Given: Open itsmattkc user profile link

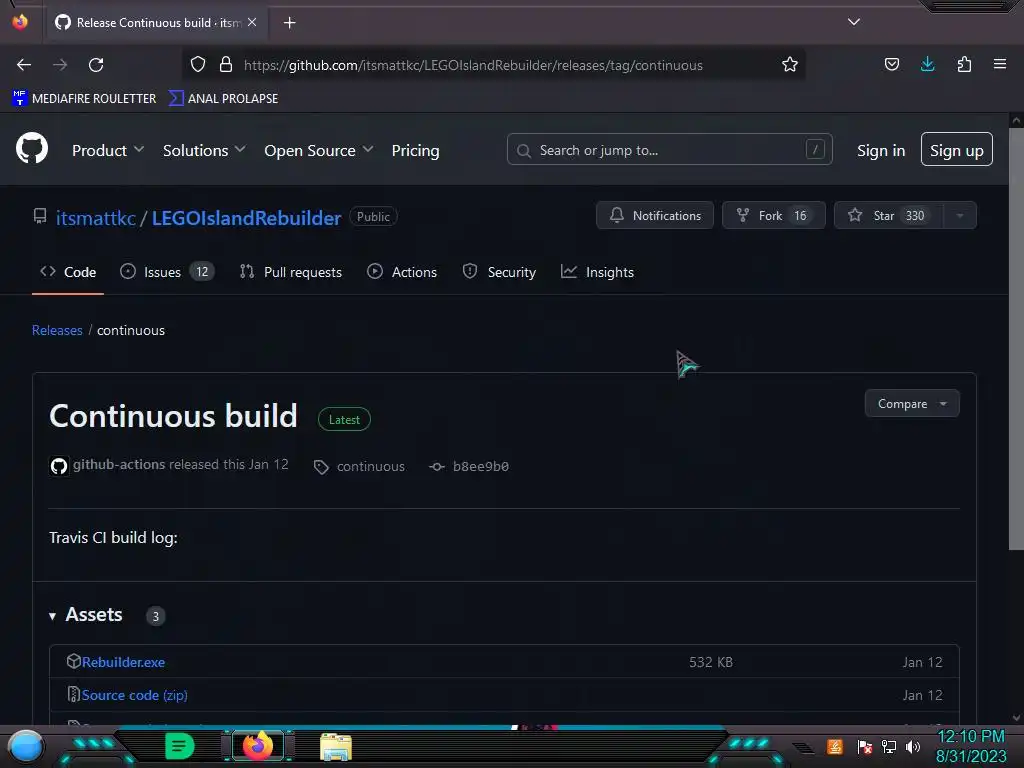Looking at the screenshot, I should [x=95, y=217].
